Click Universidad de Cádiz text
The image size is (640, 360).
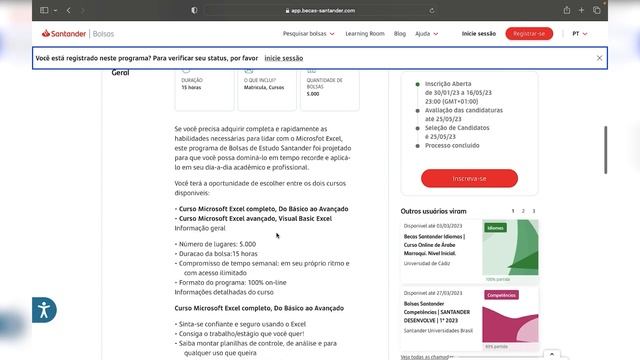427,263
